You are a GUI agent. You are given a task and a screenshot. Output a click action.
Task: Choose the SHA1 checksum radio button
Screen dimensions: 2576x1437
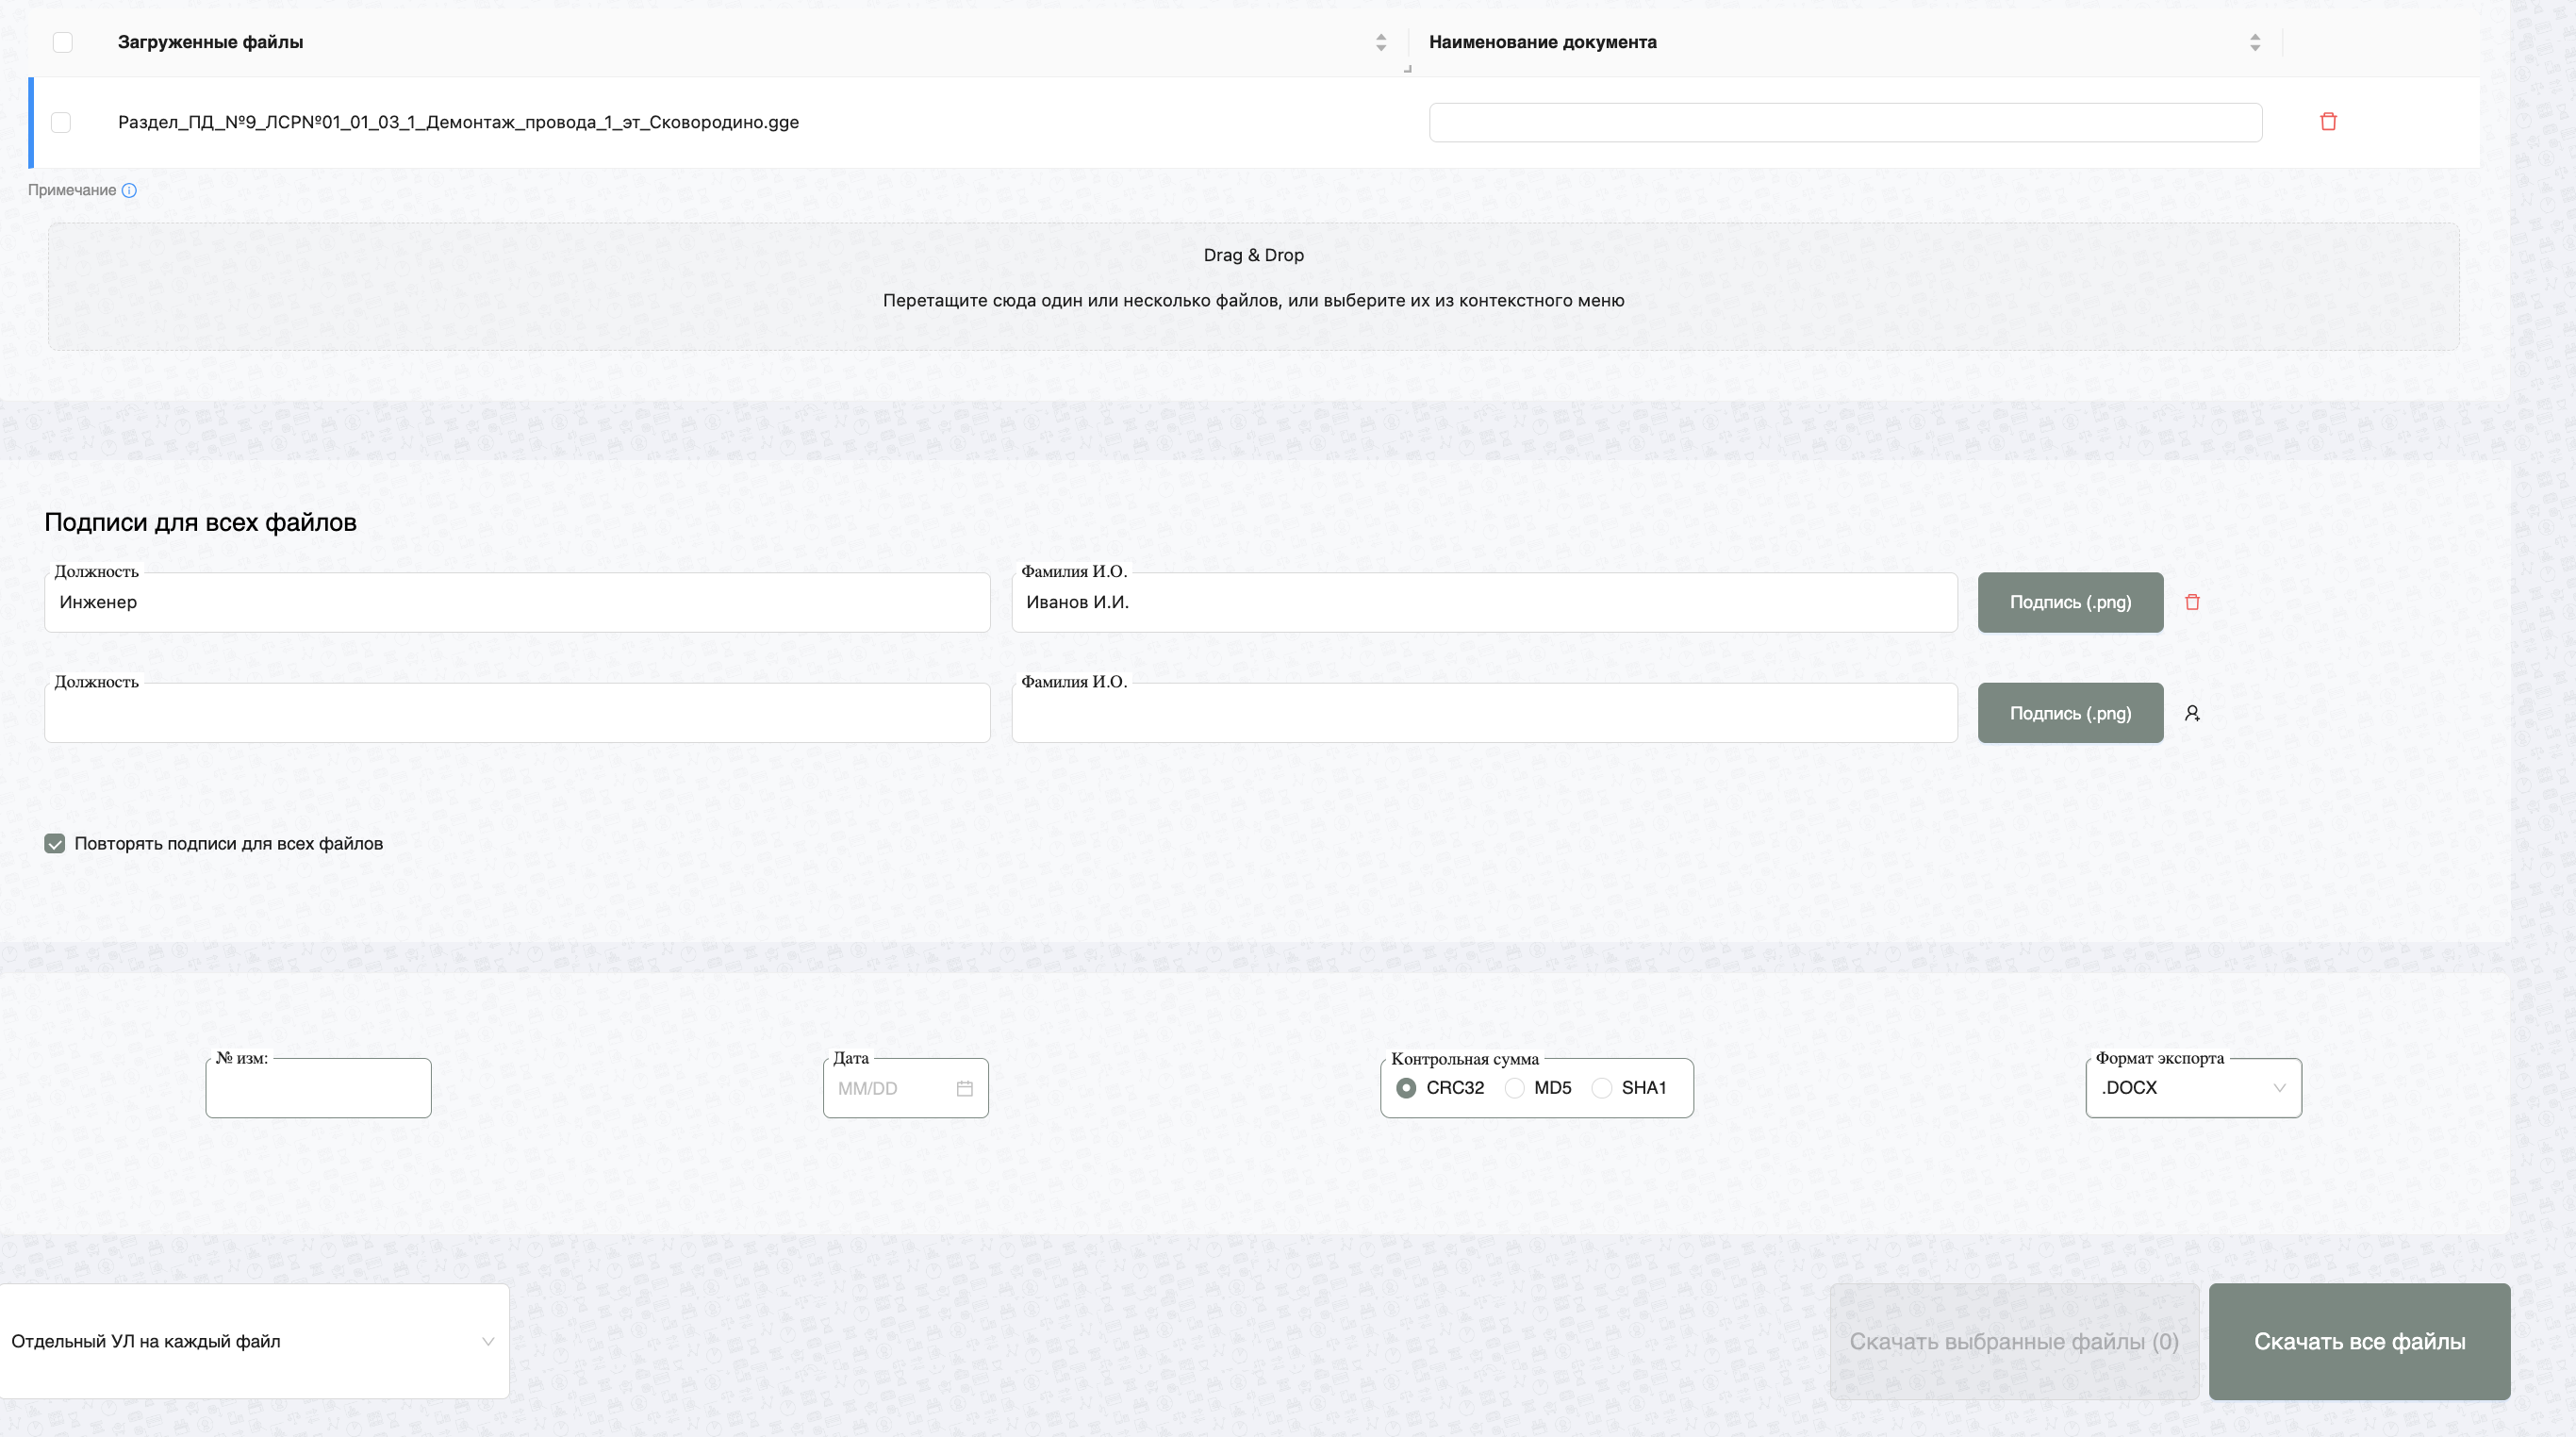(x=1601, y=1088)
